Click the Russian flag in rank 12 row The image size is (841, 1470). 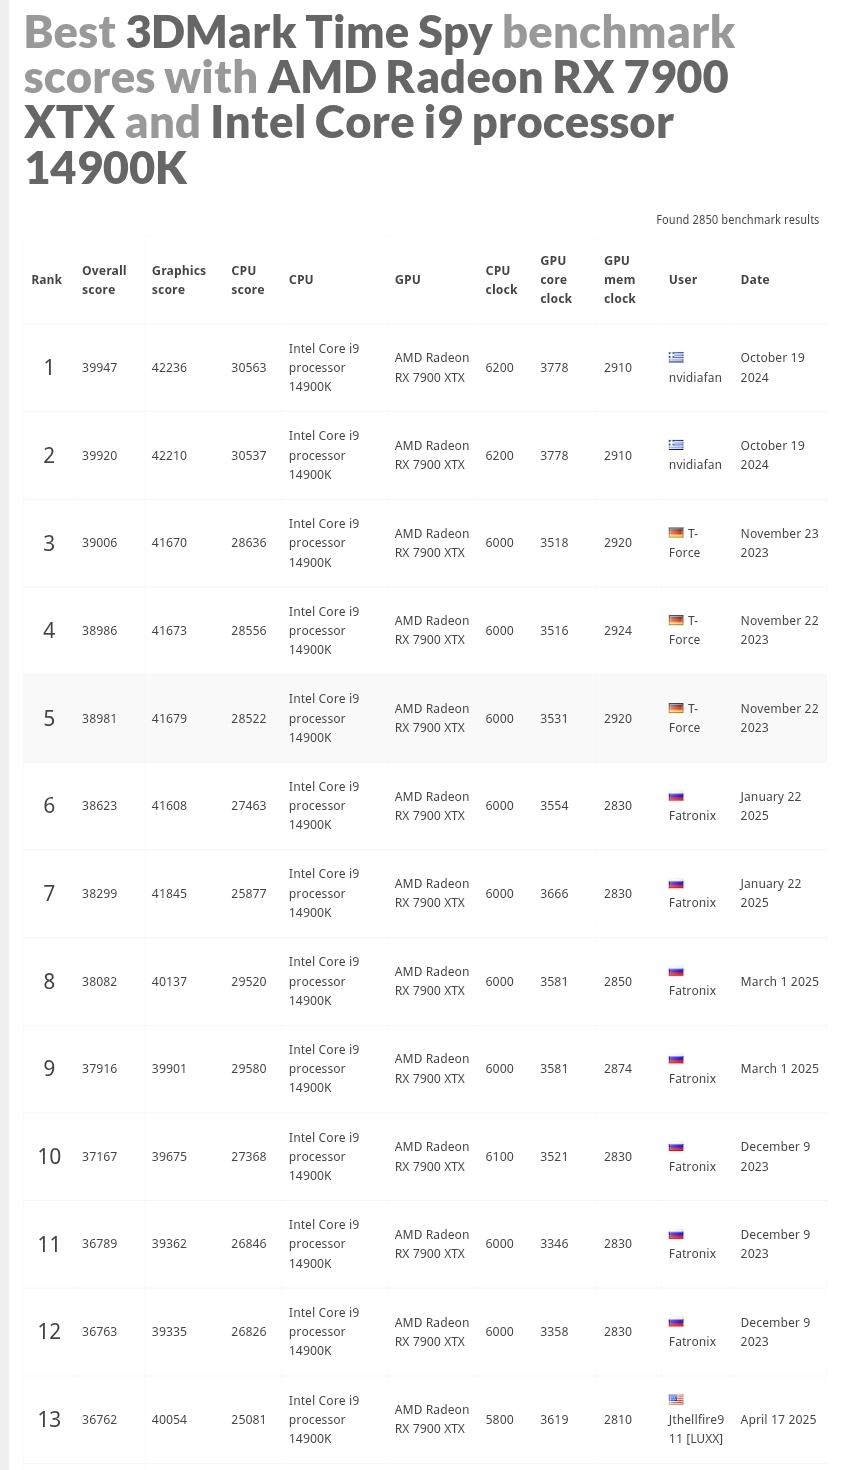(676, 1322)
